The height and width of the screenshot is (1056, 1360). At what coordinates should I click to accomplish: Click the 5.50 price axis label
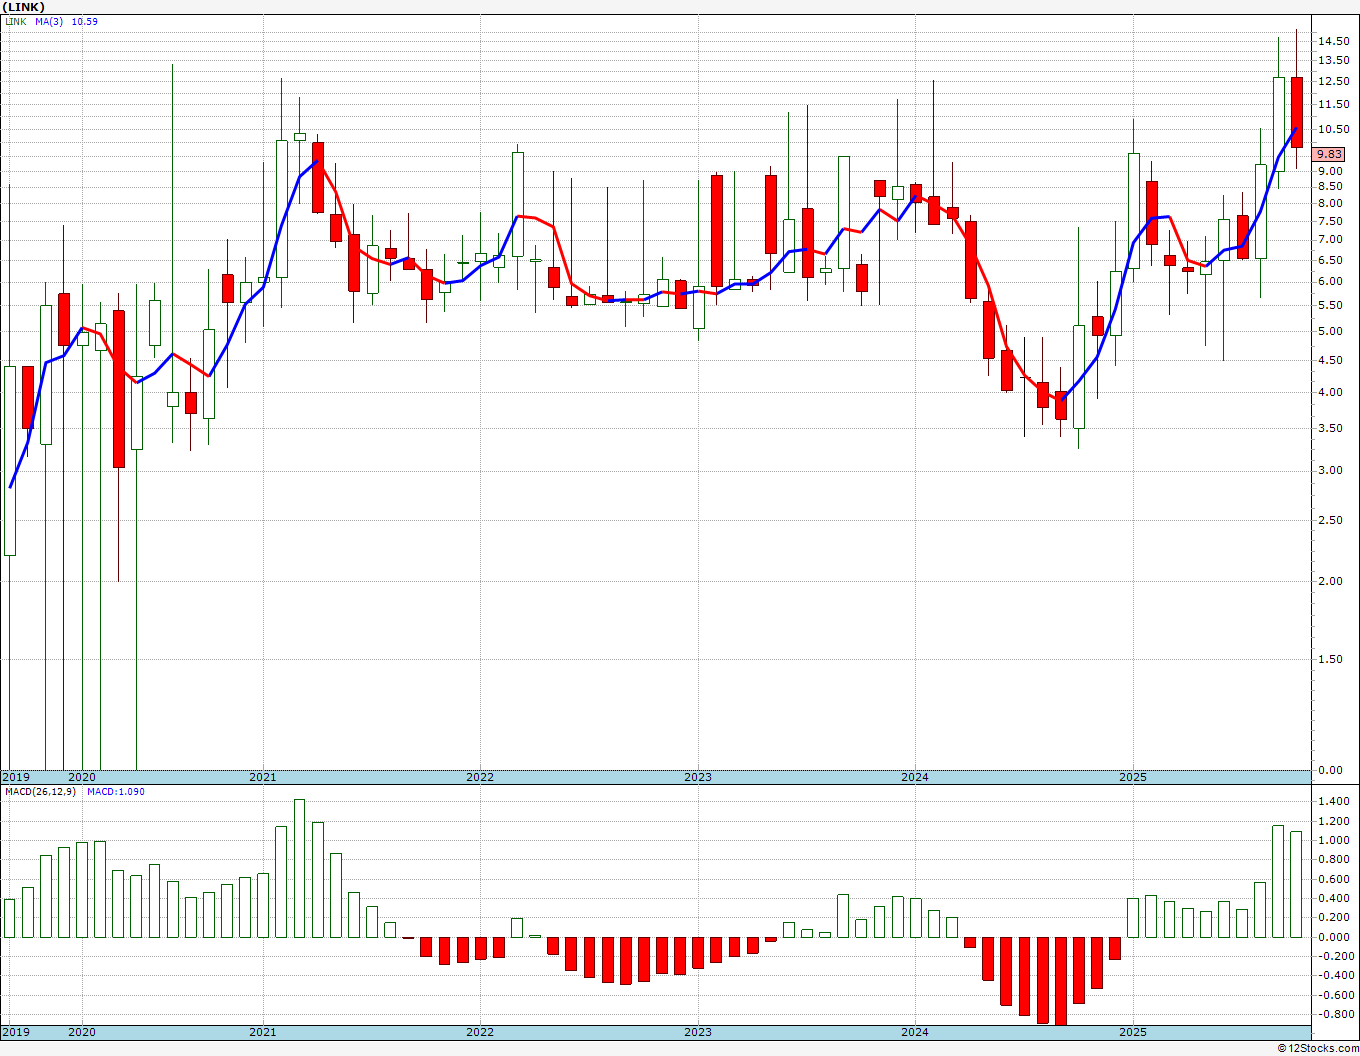point(1330,305)
